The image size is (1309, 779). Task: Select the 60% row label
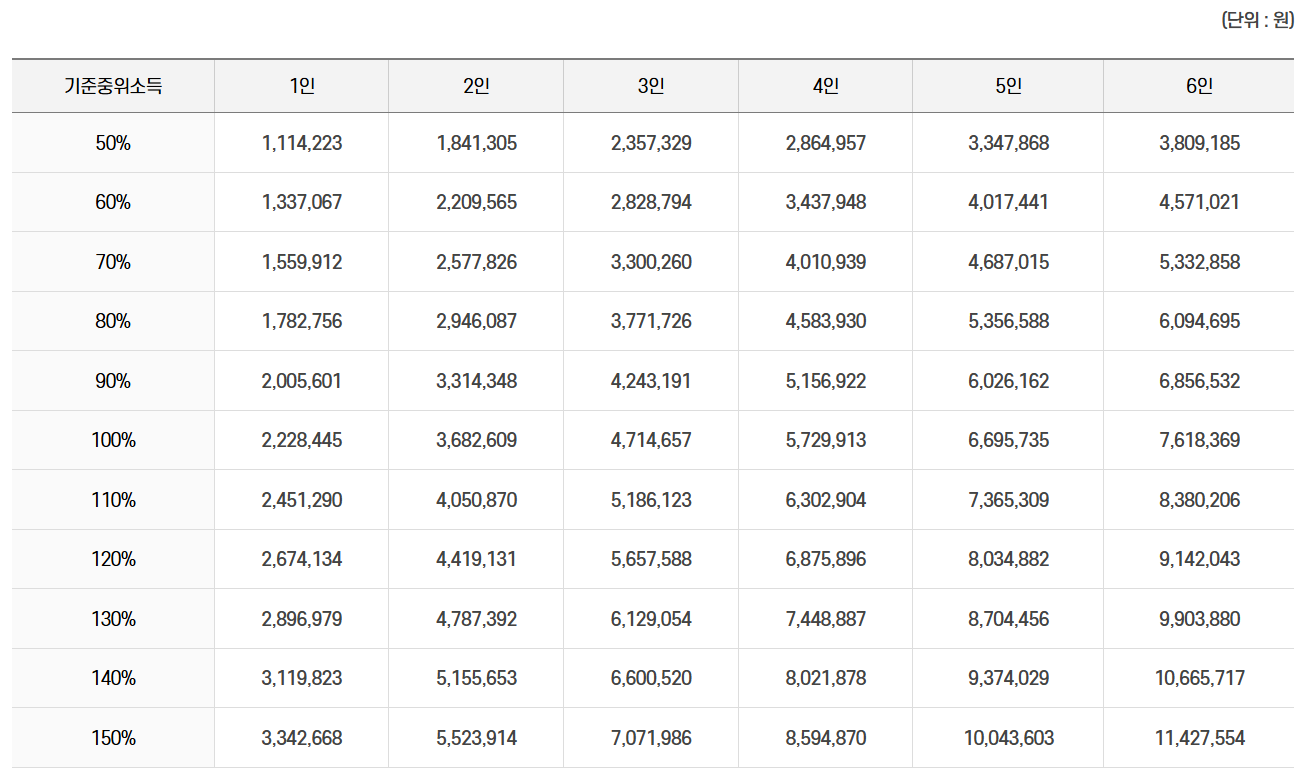[113, 202]
